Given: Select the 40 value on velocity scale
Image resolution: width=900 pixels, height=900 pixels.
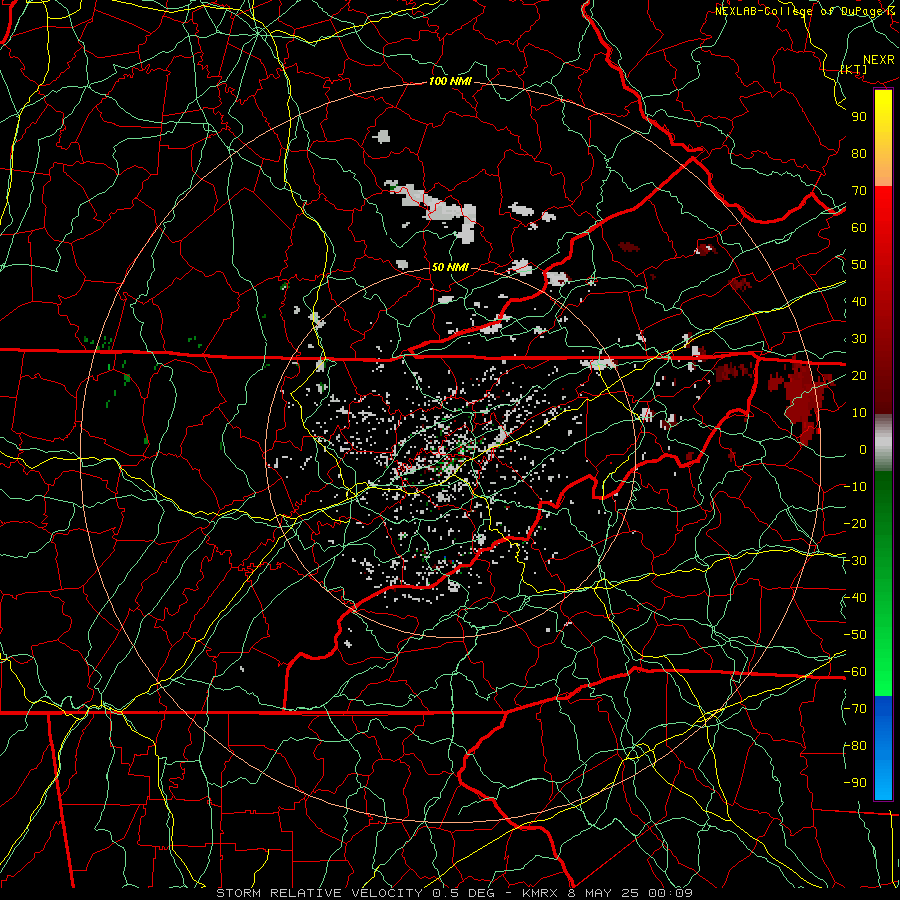Looking at the screenshot, I should pyautogui.click(x=859, y=301).
